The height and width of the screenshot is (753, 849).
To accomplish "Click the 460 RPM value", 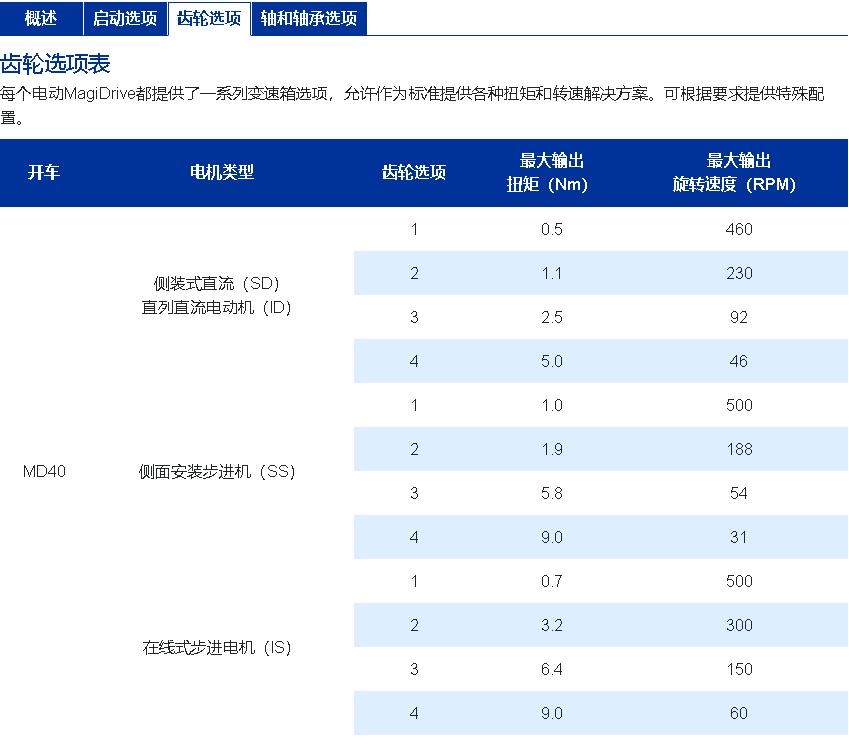I will click(739, 229).
